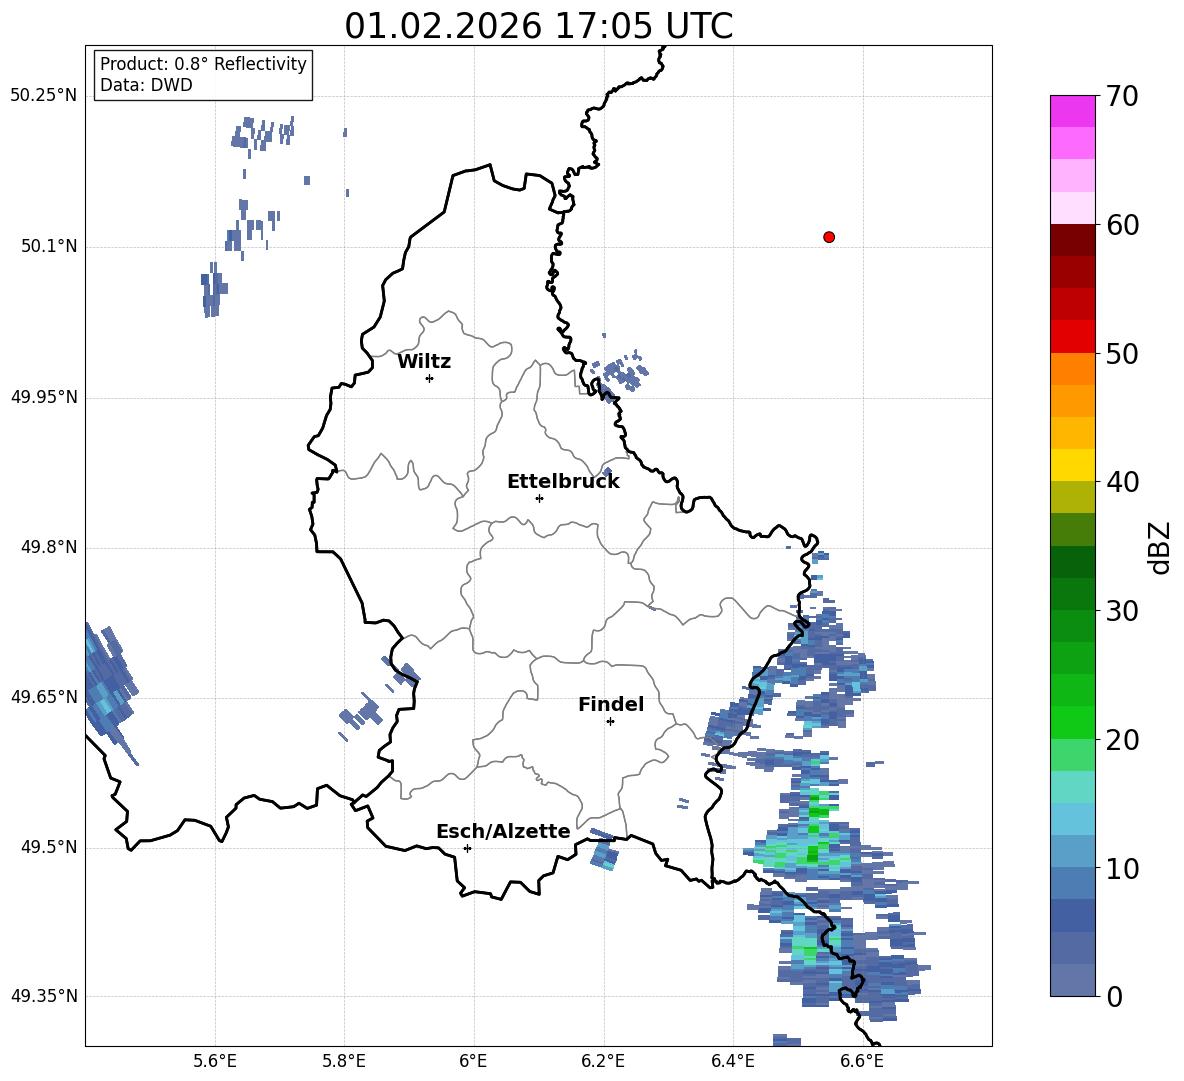1184x1081 pixels.
Task: Click the 10 value on the colorbar
Action: (x=1121, y=868)
